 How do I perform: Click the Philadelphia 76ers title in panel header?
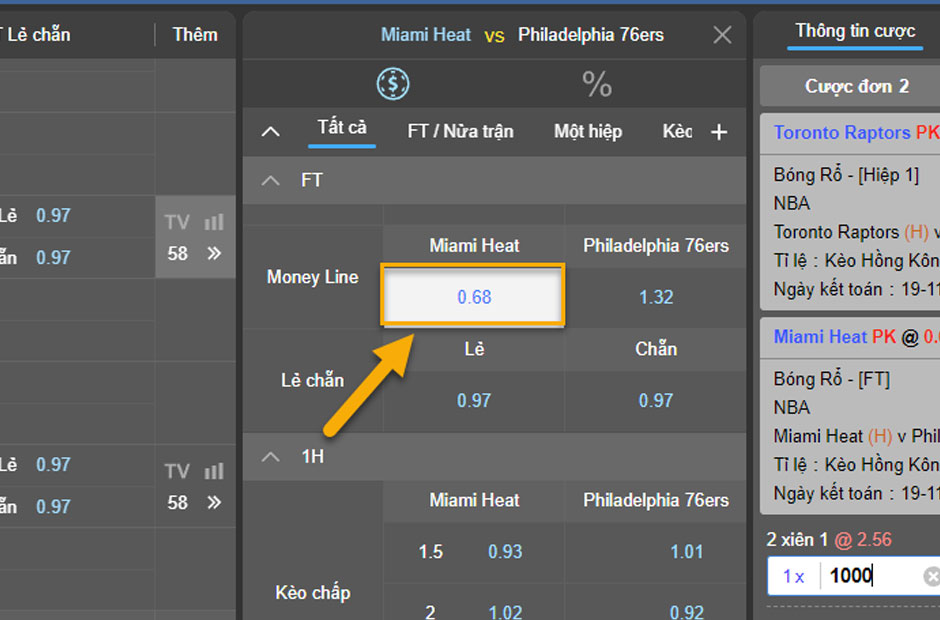pos(590,35)
